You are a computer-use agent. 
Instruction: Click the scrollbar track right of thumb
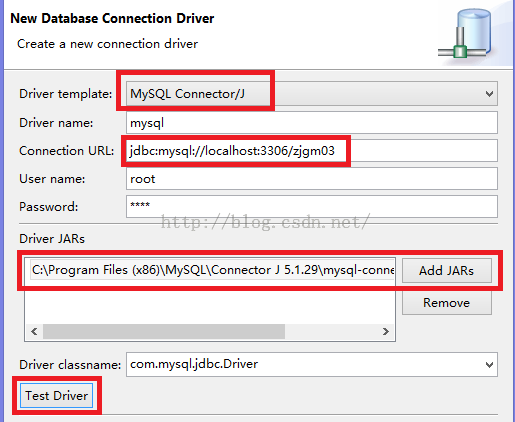click(x=331, y=331)
